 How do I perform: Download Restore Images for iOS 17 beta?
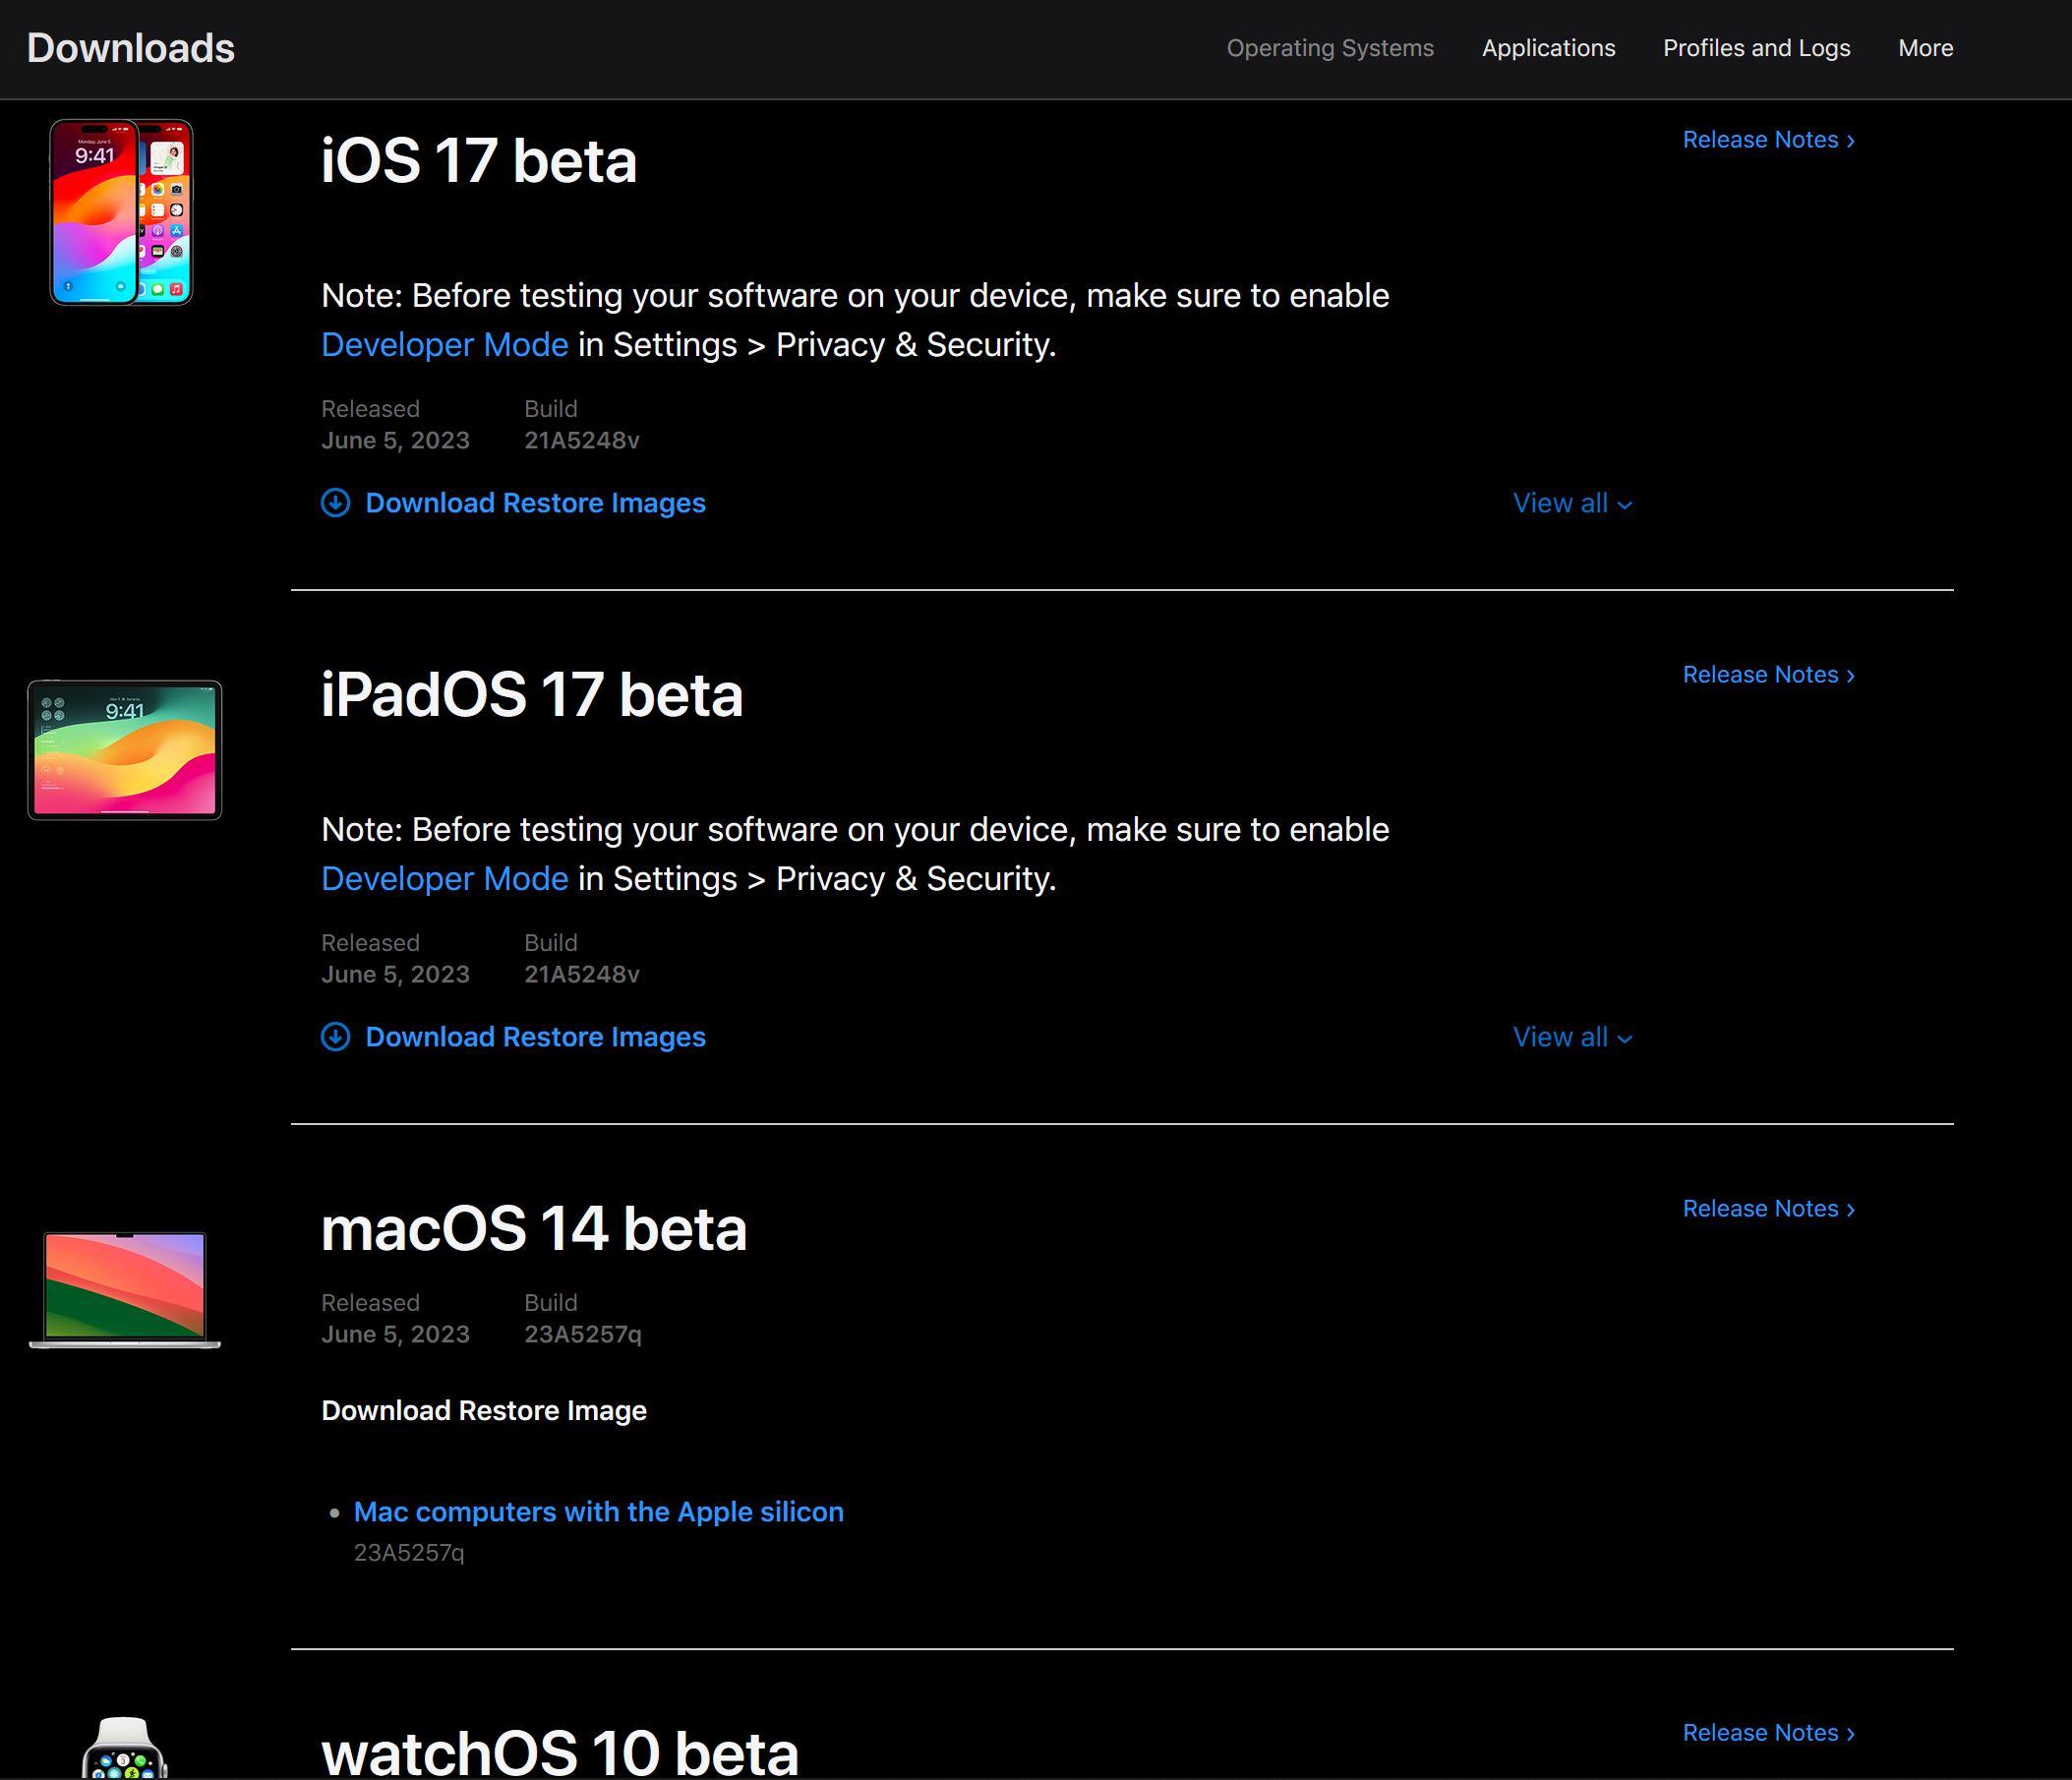[x=535, y=503]
